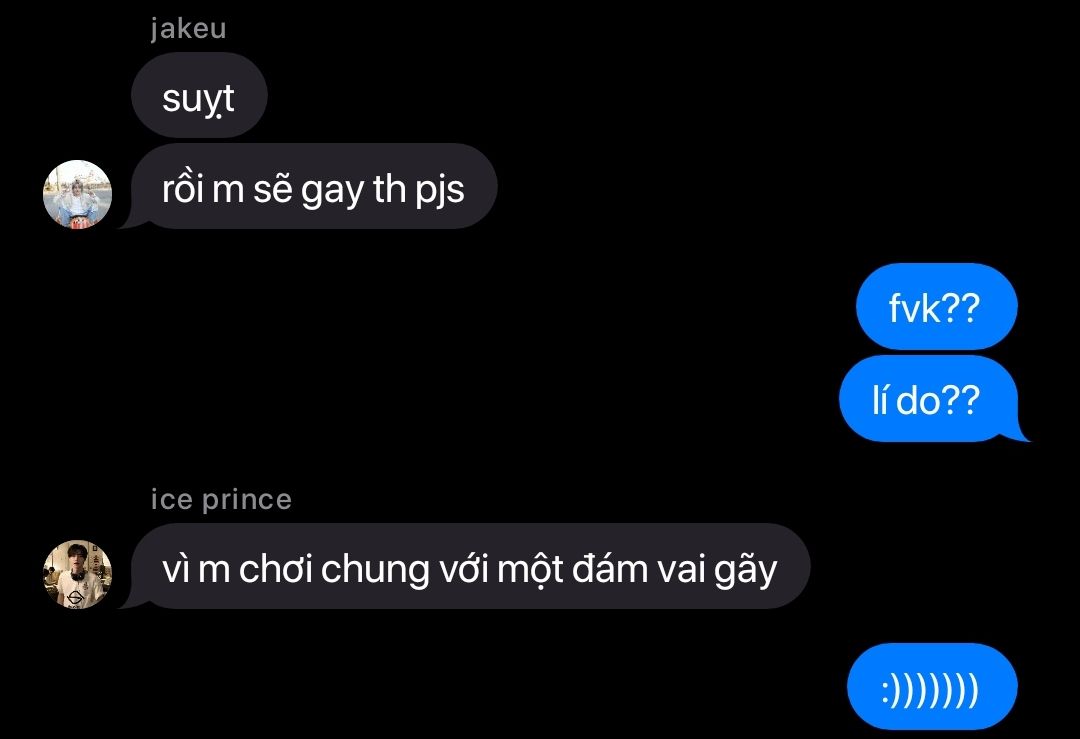
Task: Select the 'suỵt' message bubble
Action: tap(199, 96)
